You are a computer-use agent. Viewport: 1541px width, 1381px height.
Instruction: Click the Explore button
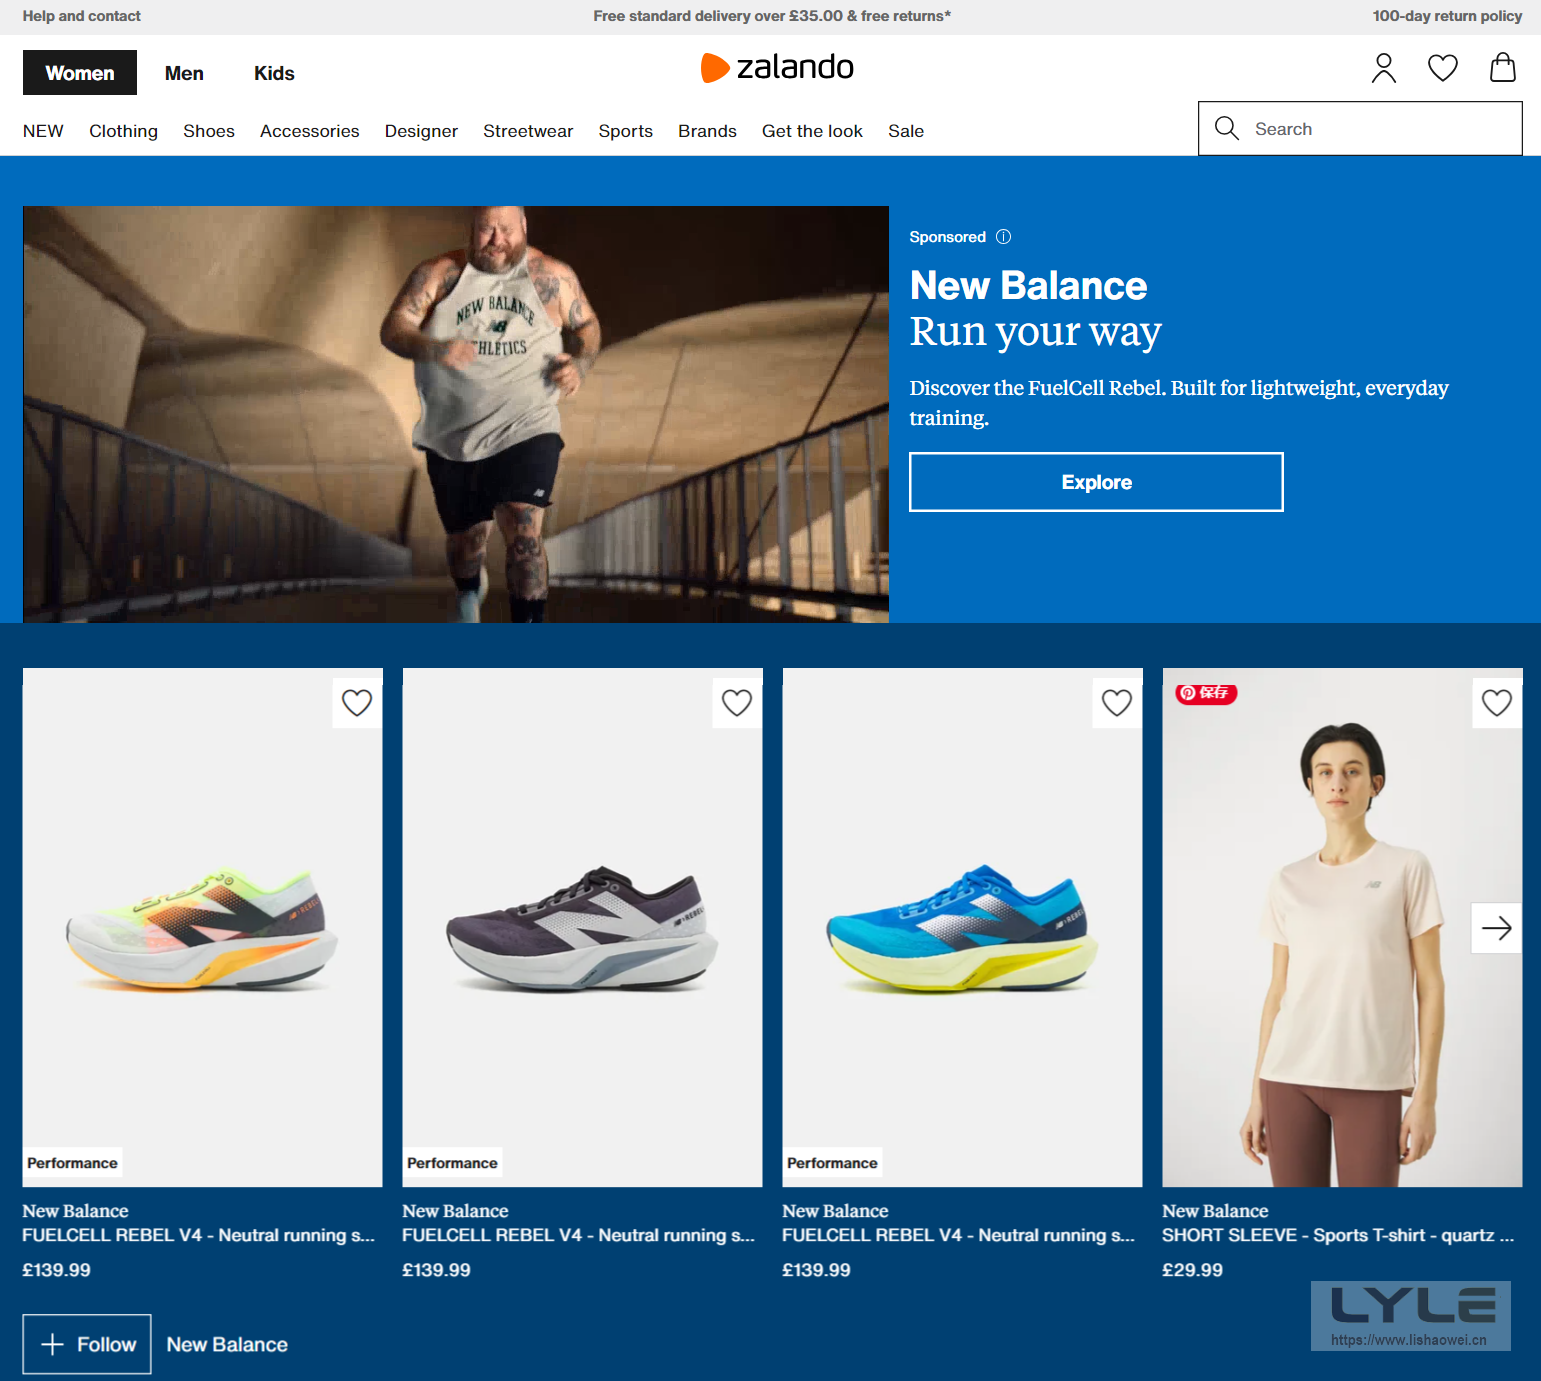coord(1096,482)
